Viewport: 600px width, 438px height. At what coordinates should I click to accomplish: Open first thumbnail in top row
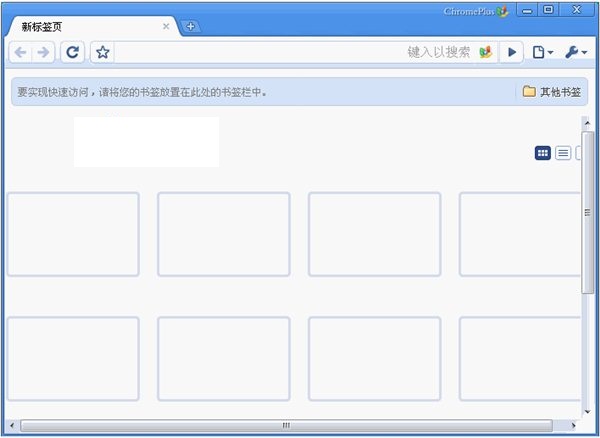73,234
